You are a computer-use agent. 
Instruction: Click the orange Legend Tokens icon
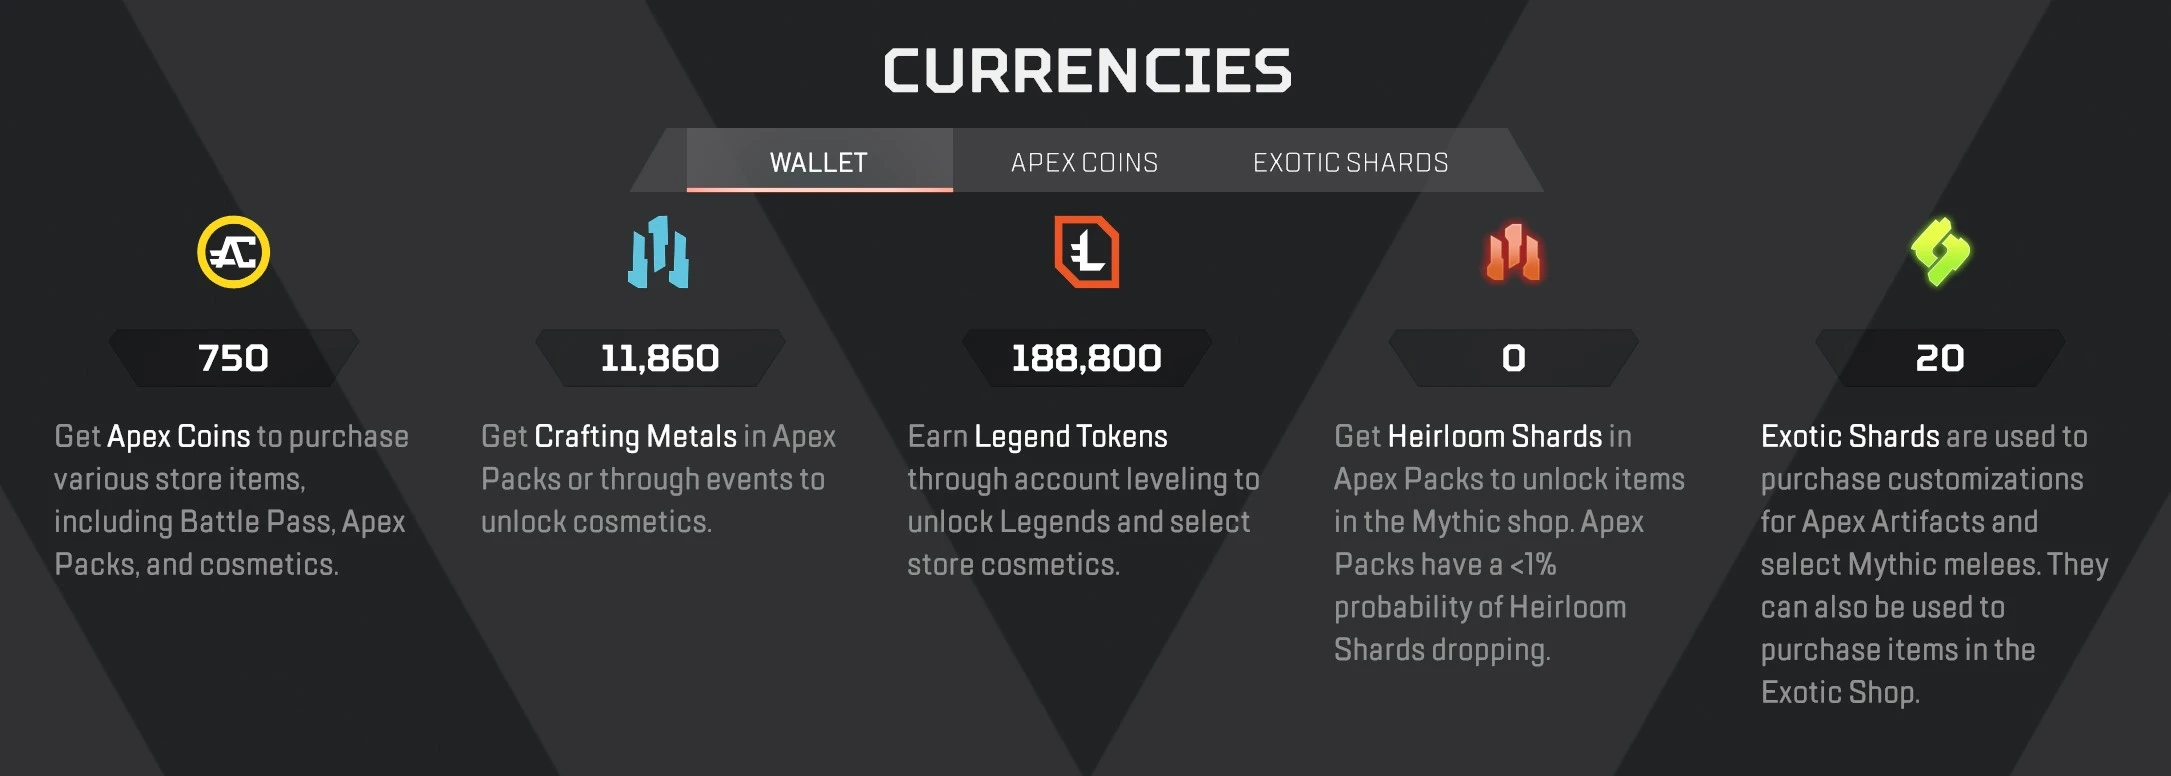(1087, 252)
